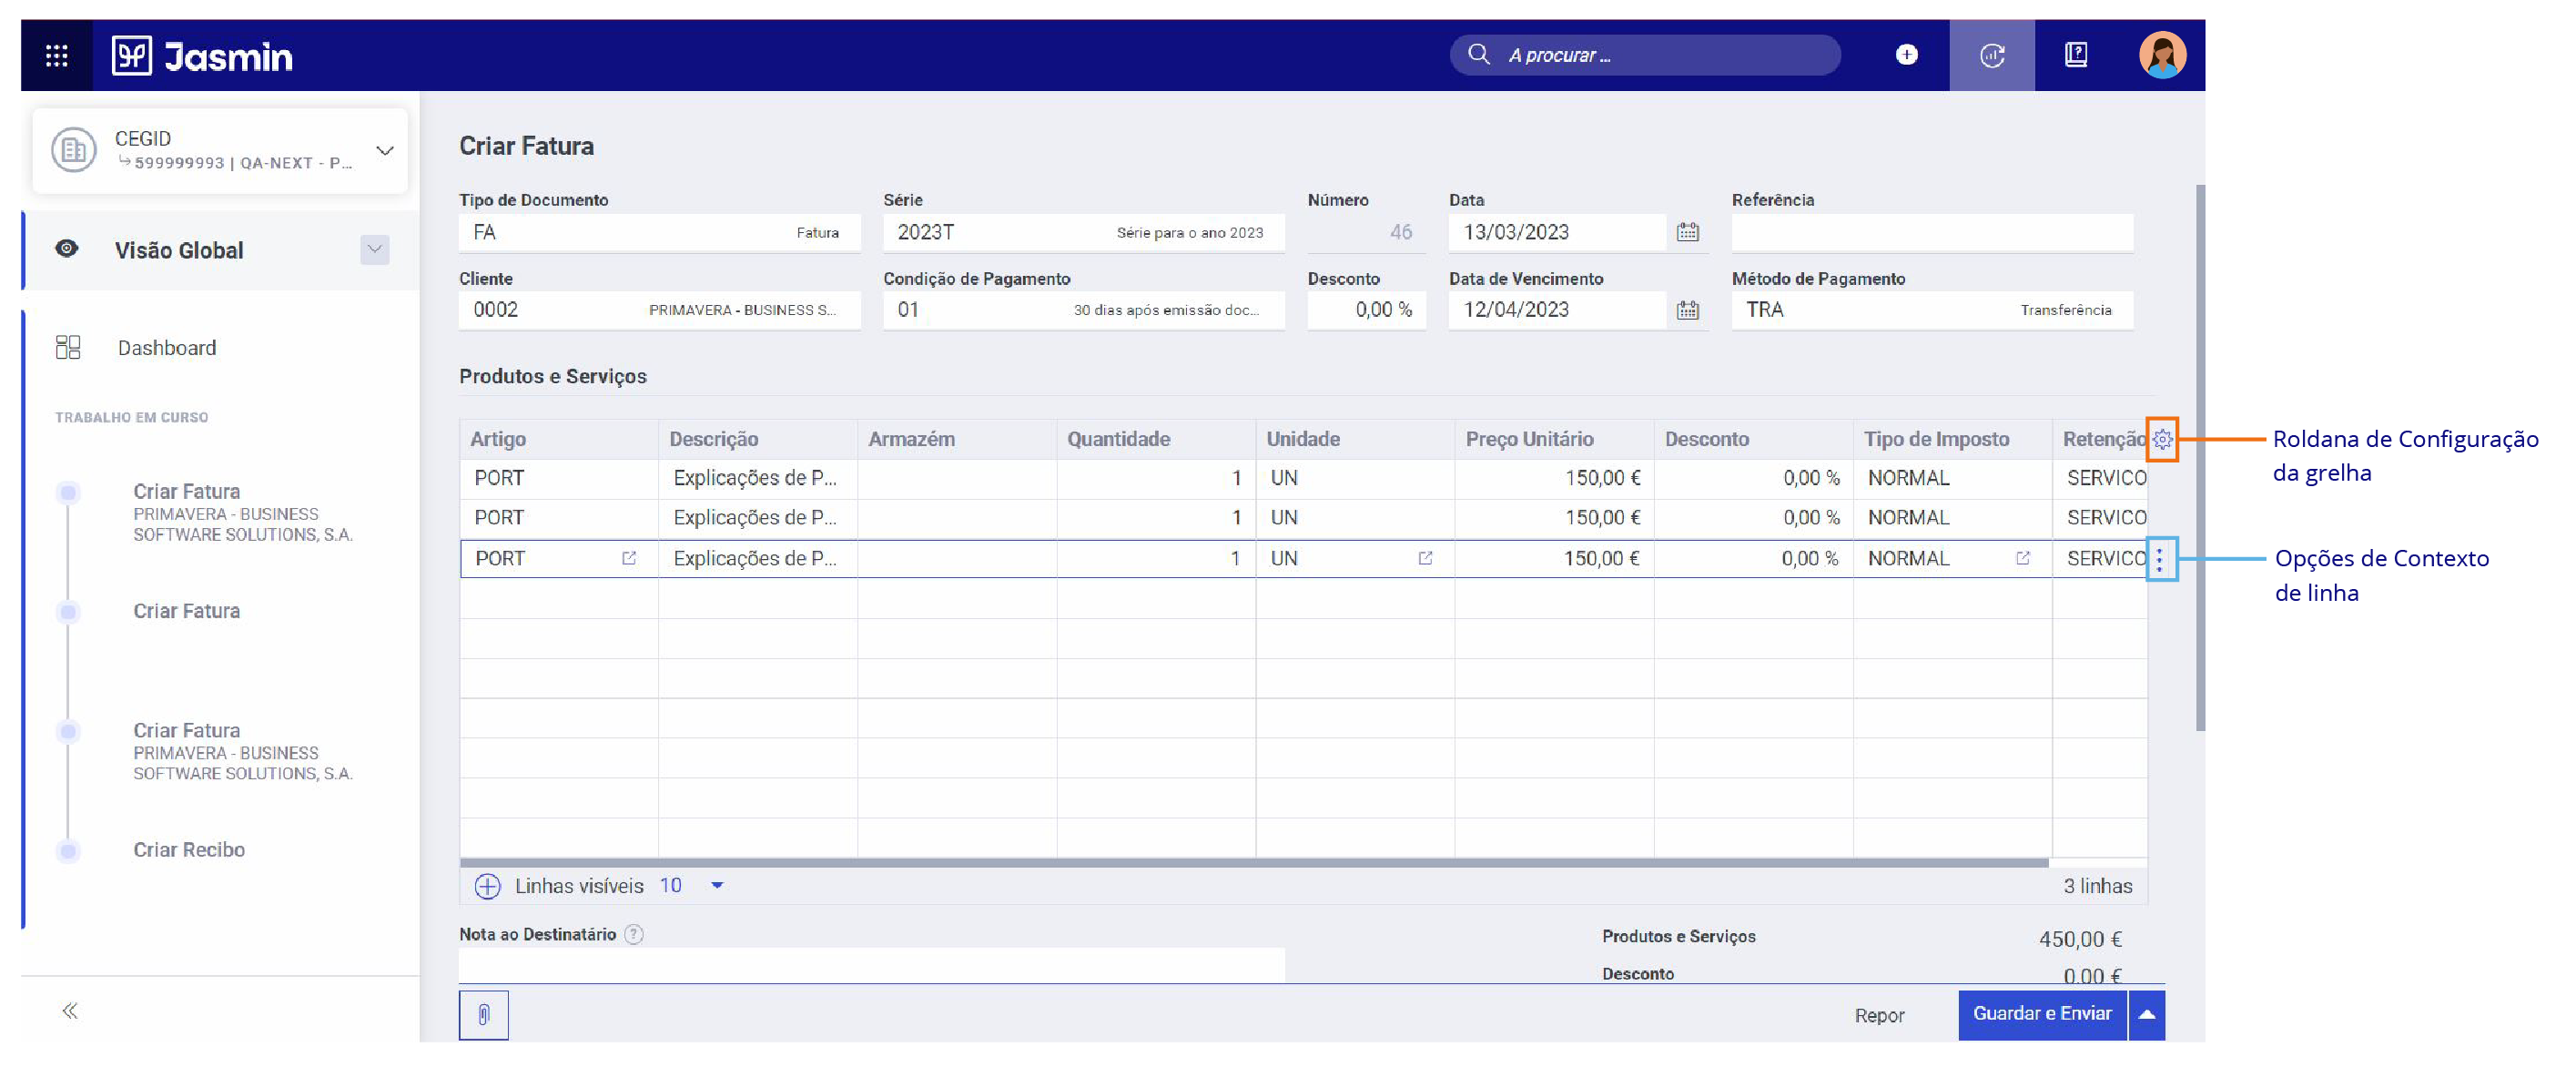
Task: Open the apps grid menu
Action: [x=57, y=55]
